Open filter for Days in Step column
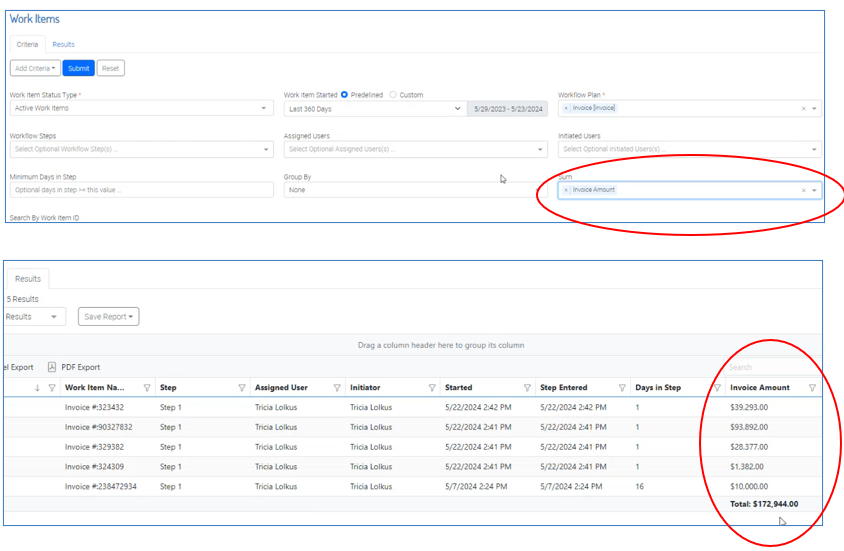Screen dimensions: 844x551 click(x=717, y=387)
